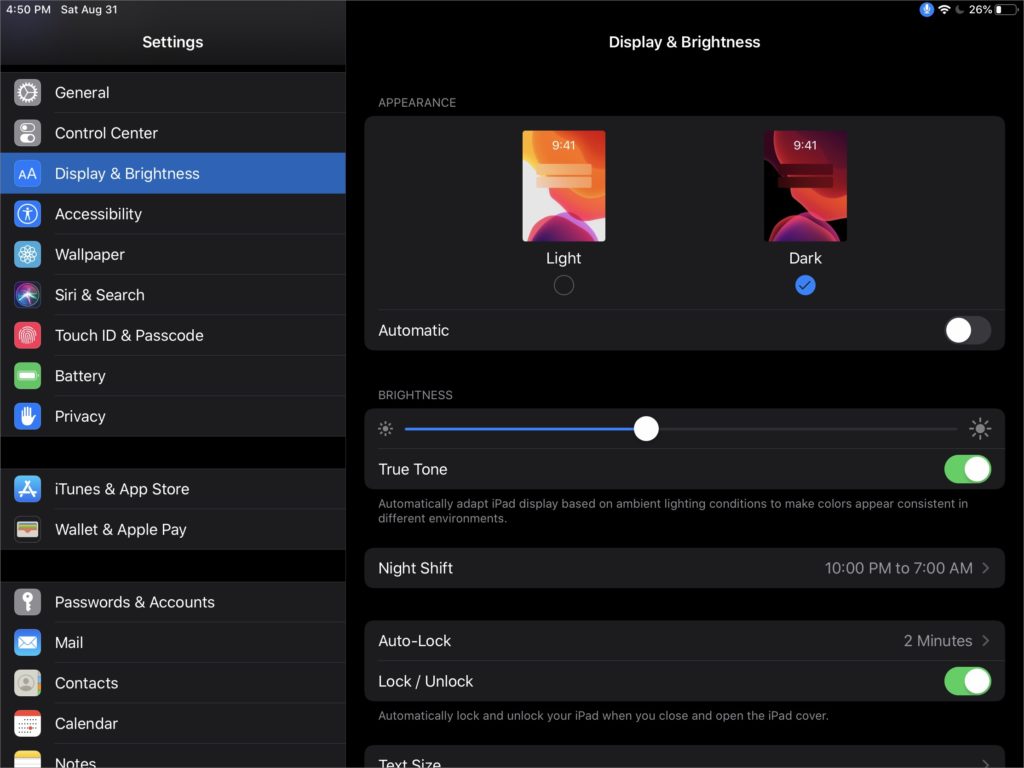Image resolution: width=1024 pixels, height=768 pixels.
Task: Tap the General gear icon
Action: pyautogui.click(x=28, y=93)
